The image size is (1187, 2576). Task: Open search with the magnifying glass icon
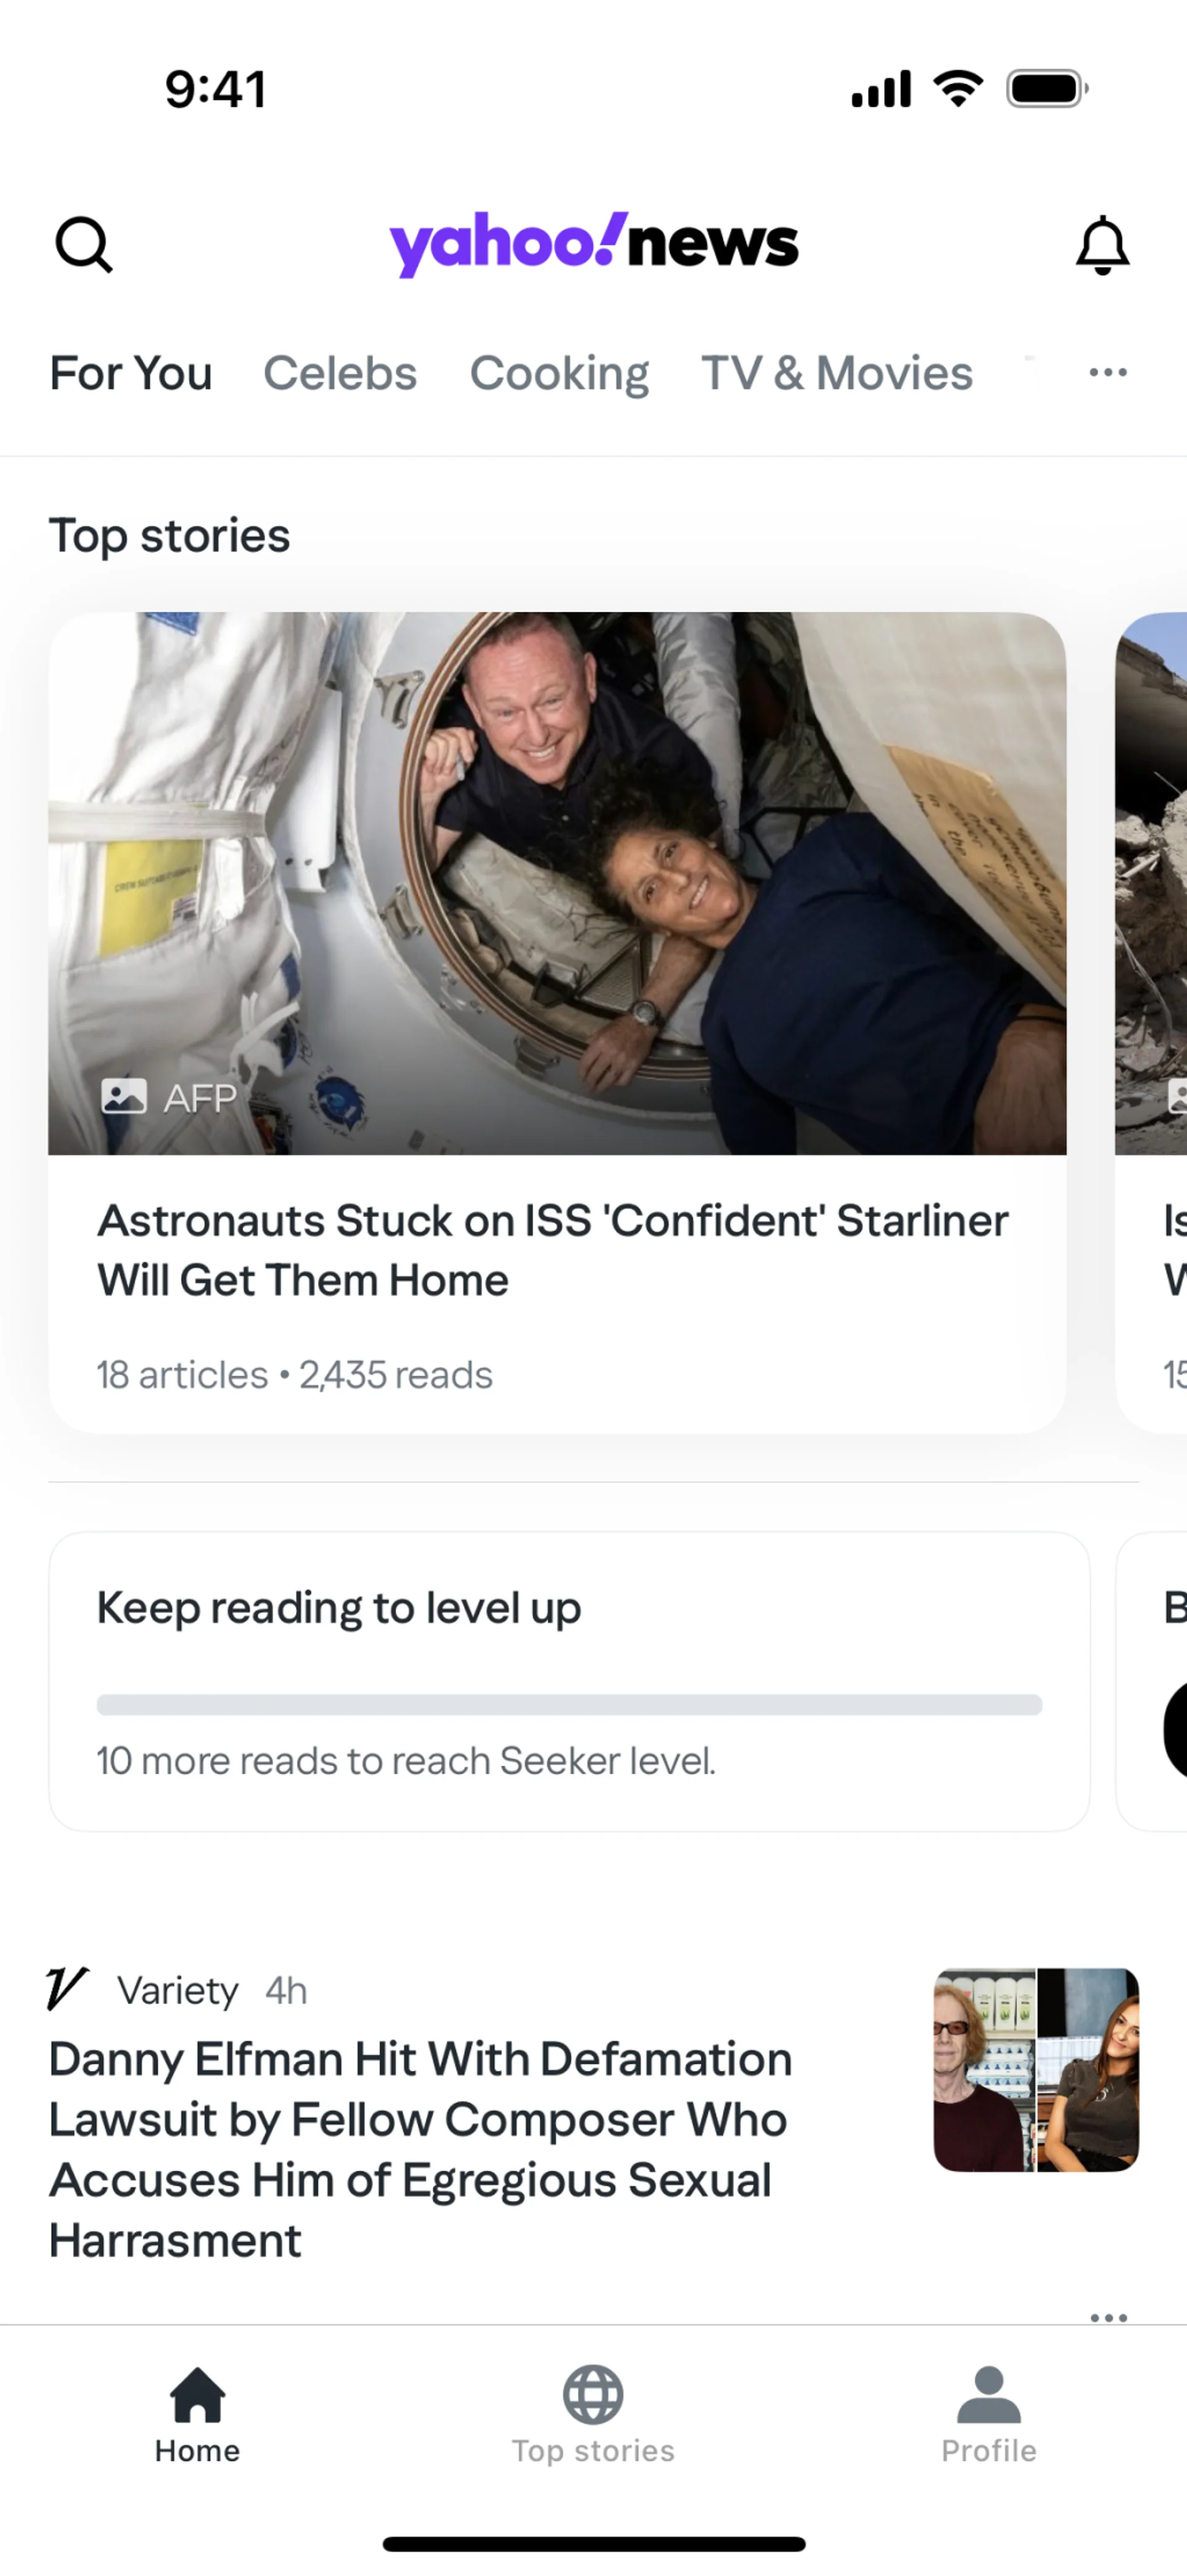tap(84, 245)
